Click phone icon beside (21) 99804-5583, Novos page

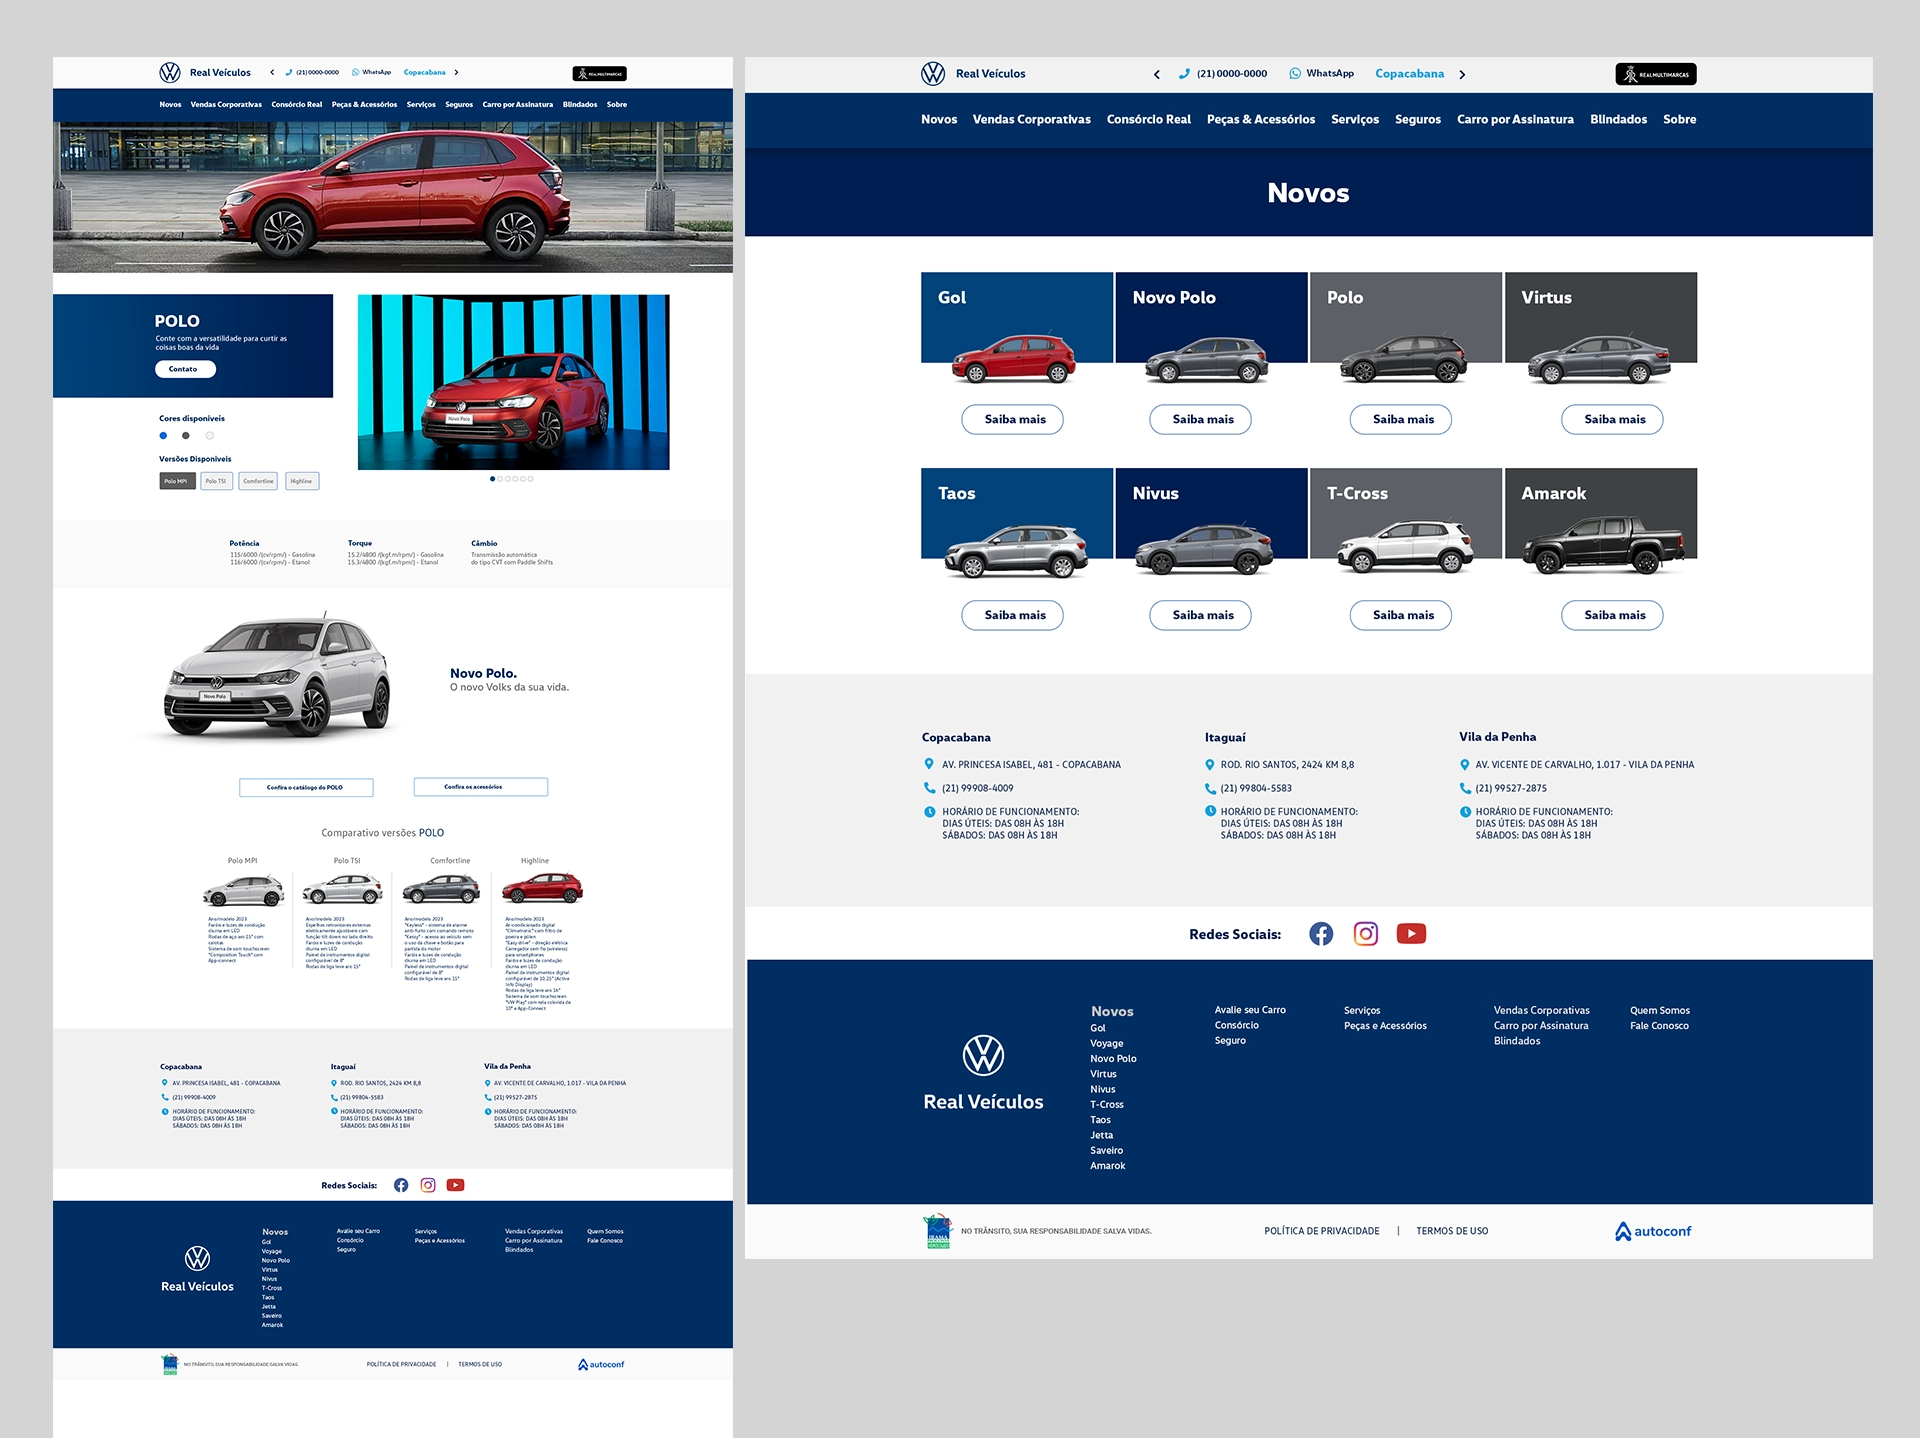click(x=1210, y=788)
